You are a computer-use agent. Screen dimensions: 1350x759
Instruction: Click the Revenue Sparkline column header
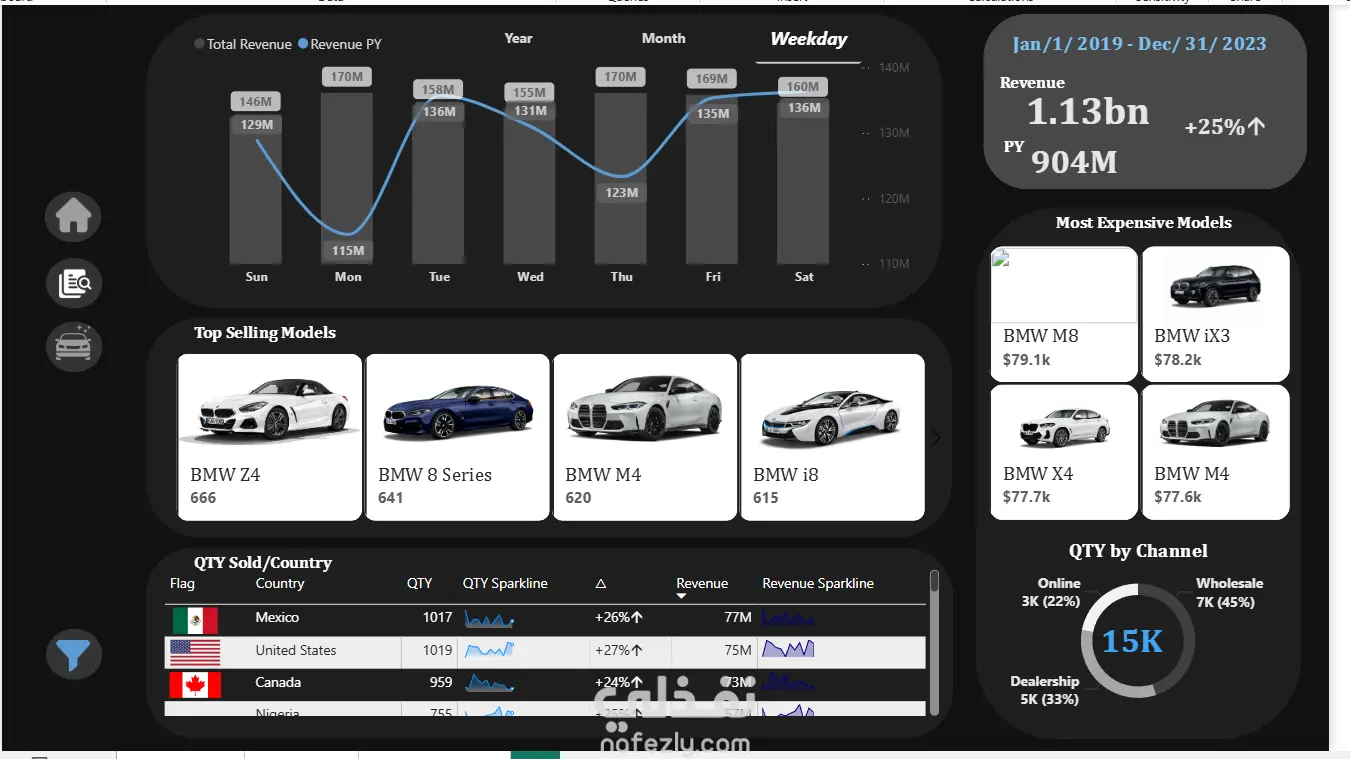coord(818,583)
